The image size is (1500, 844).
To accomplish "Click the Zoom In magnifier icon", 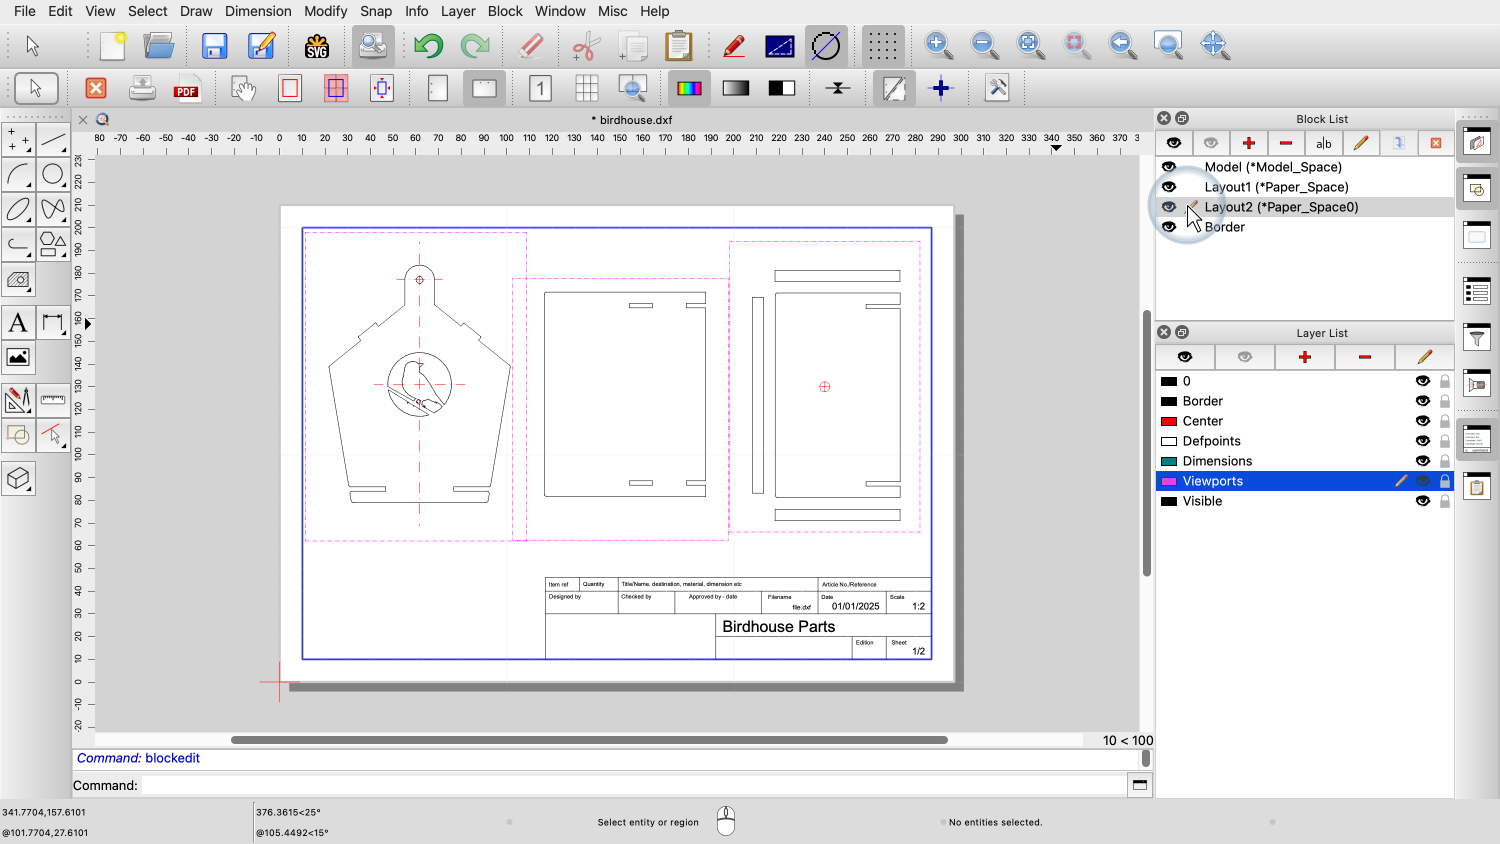I will (938, 45).
